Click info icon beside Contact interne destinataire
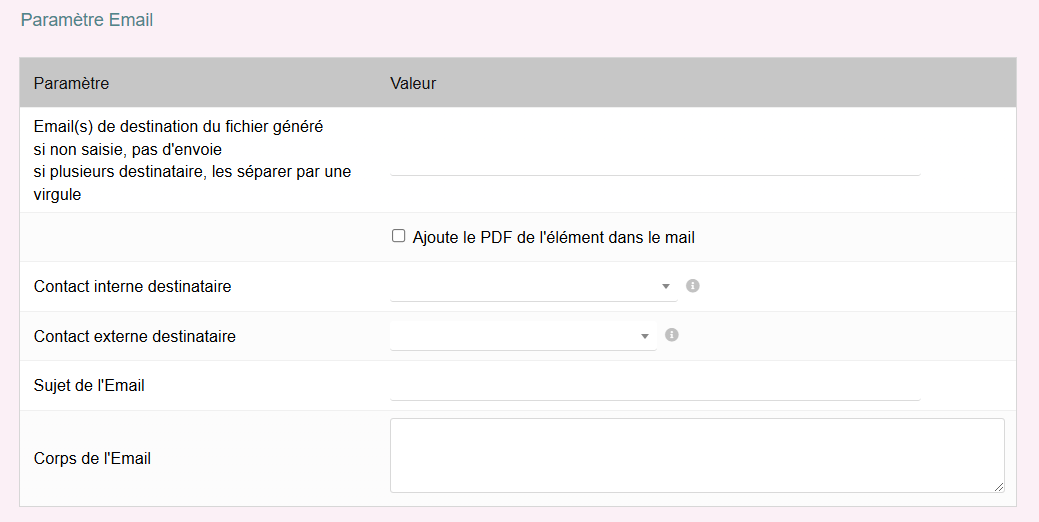 click(x=693, y=286)
